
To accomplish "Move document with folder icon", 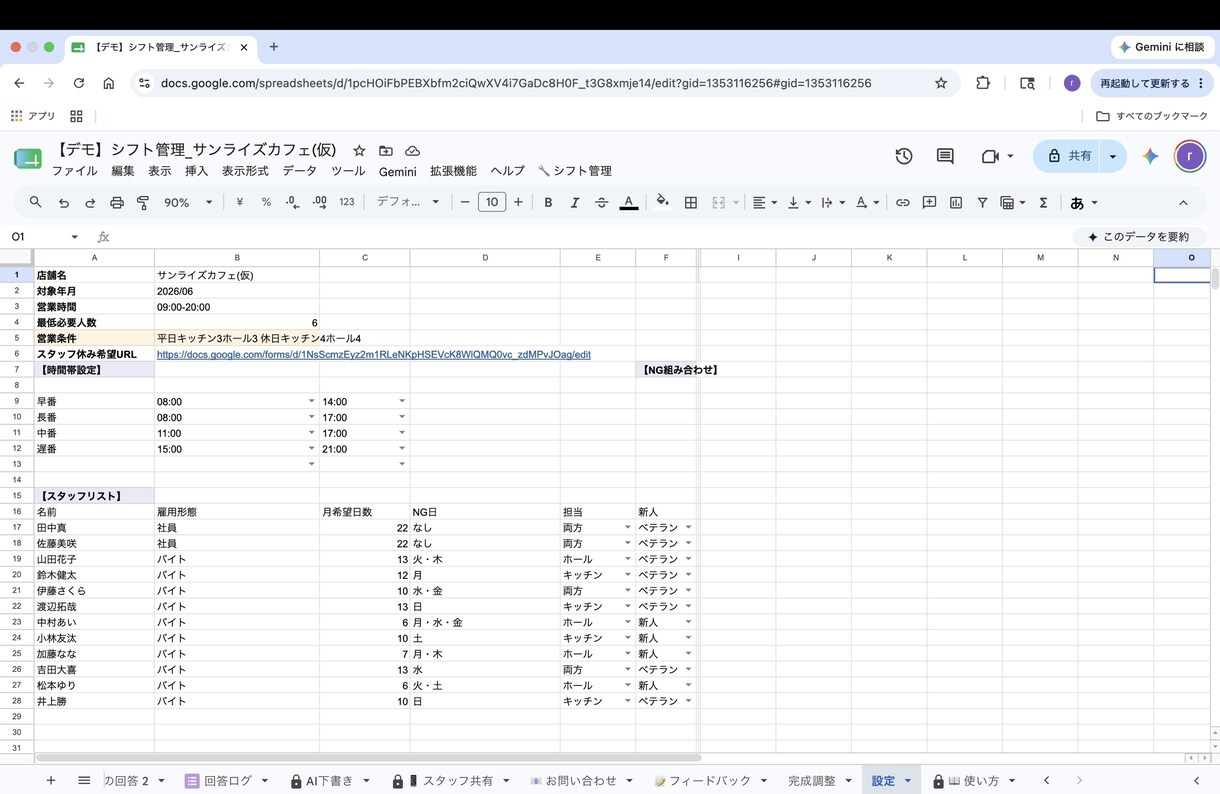I will pos(386,151).
